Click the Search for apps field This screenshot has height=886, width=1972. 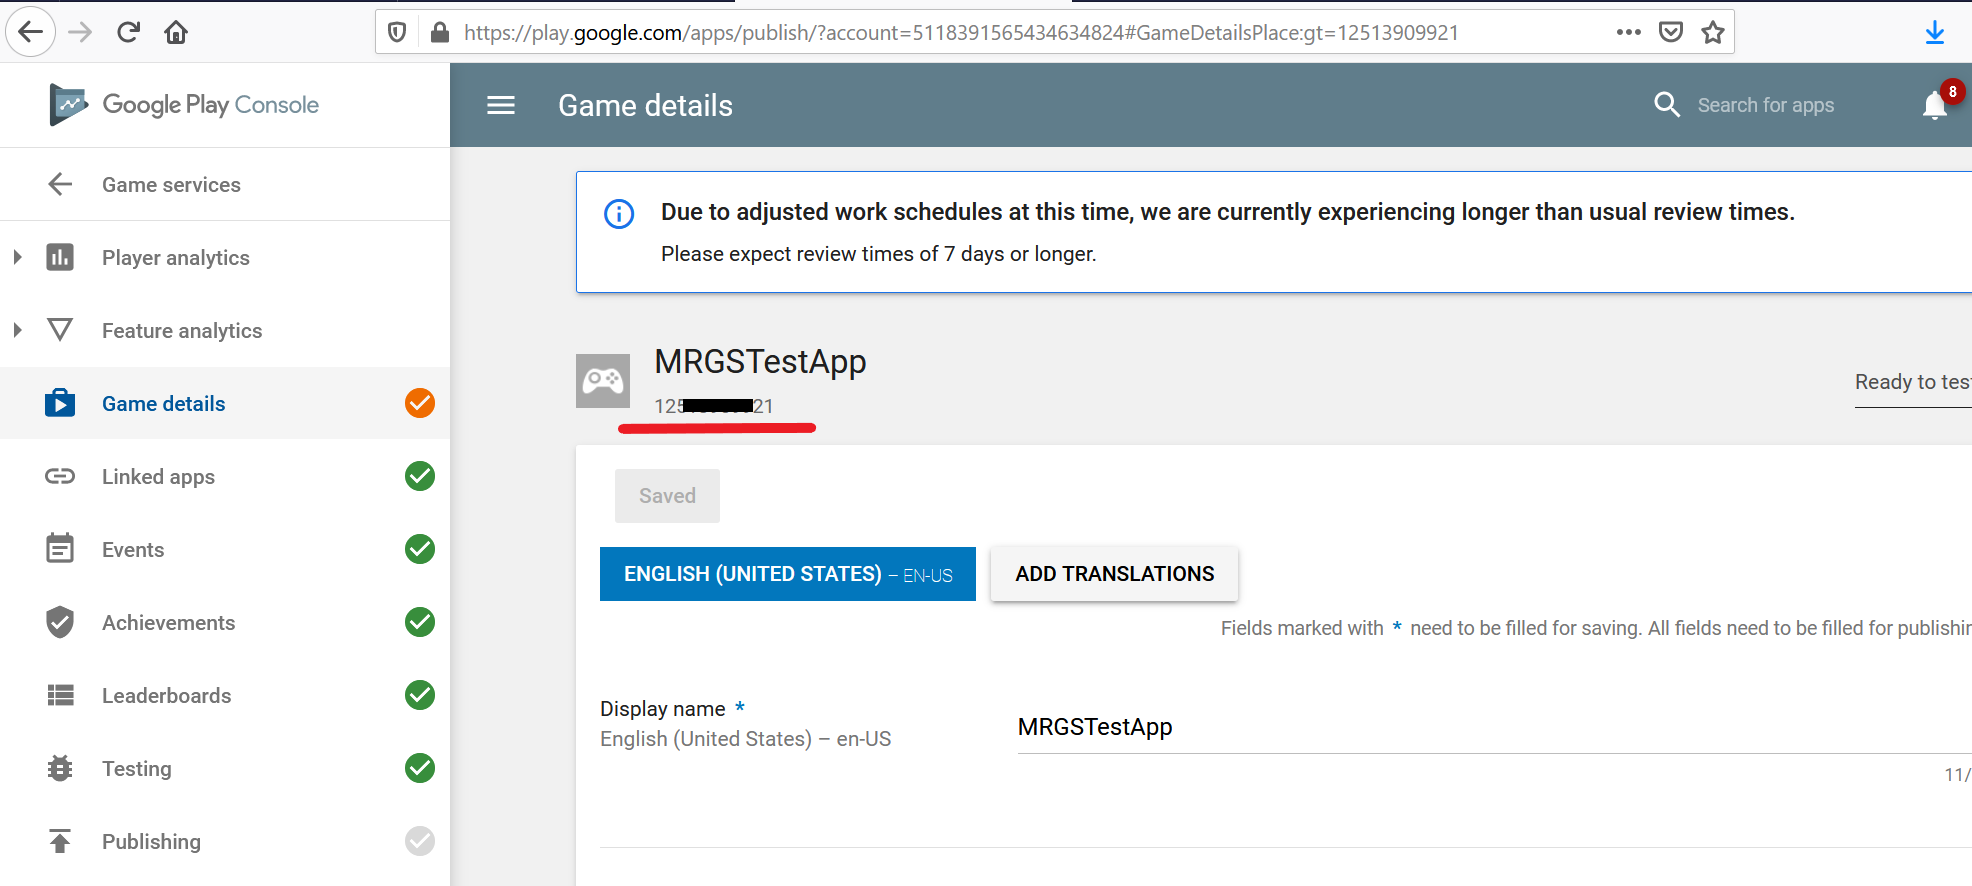[1766, 105]
